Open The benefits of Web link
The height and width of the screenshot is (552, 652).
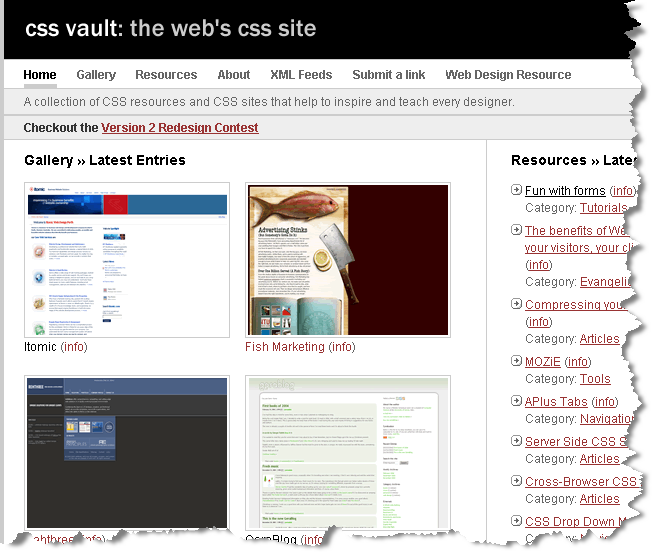pyautogui.click(x=576, y=231)
